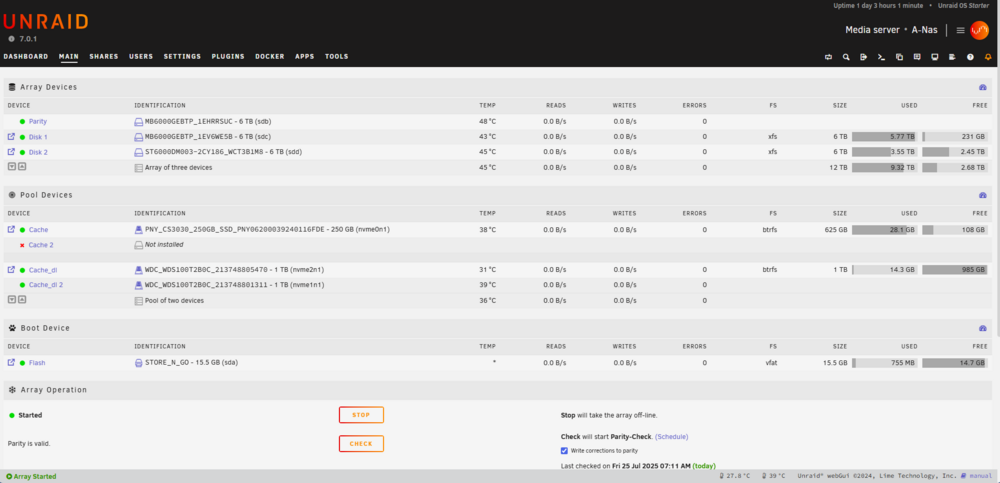Screen dimensions: 1000x483
Task: Click the Parity green status dot
Action: [22, 121]
